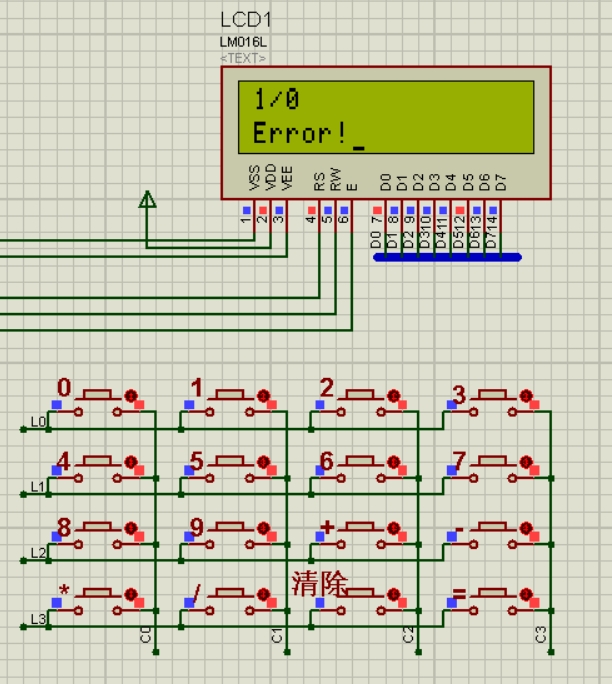Screen dimensions: 612x684
Task: Push the multiply (*) key switch
Action: pos(98,593)
